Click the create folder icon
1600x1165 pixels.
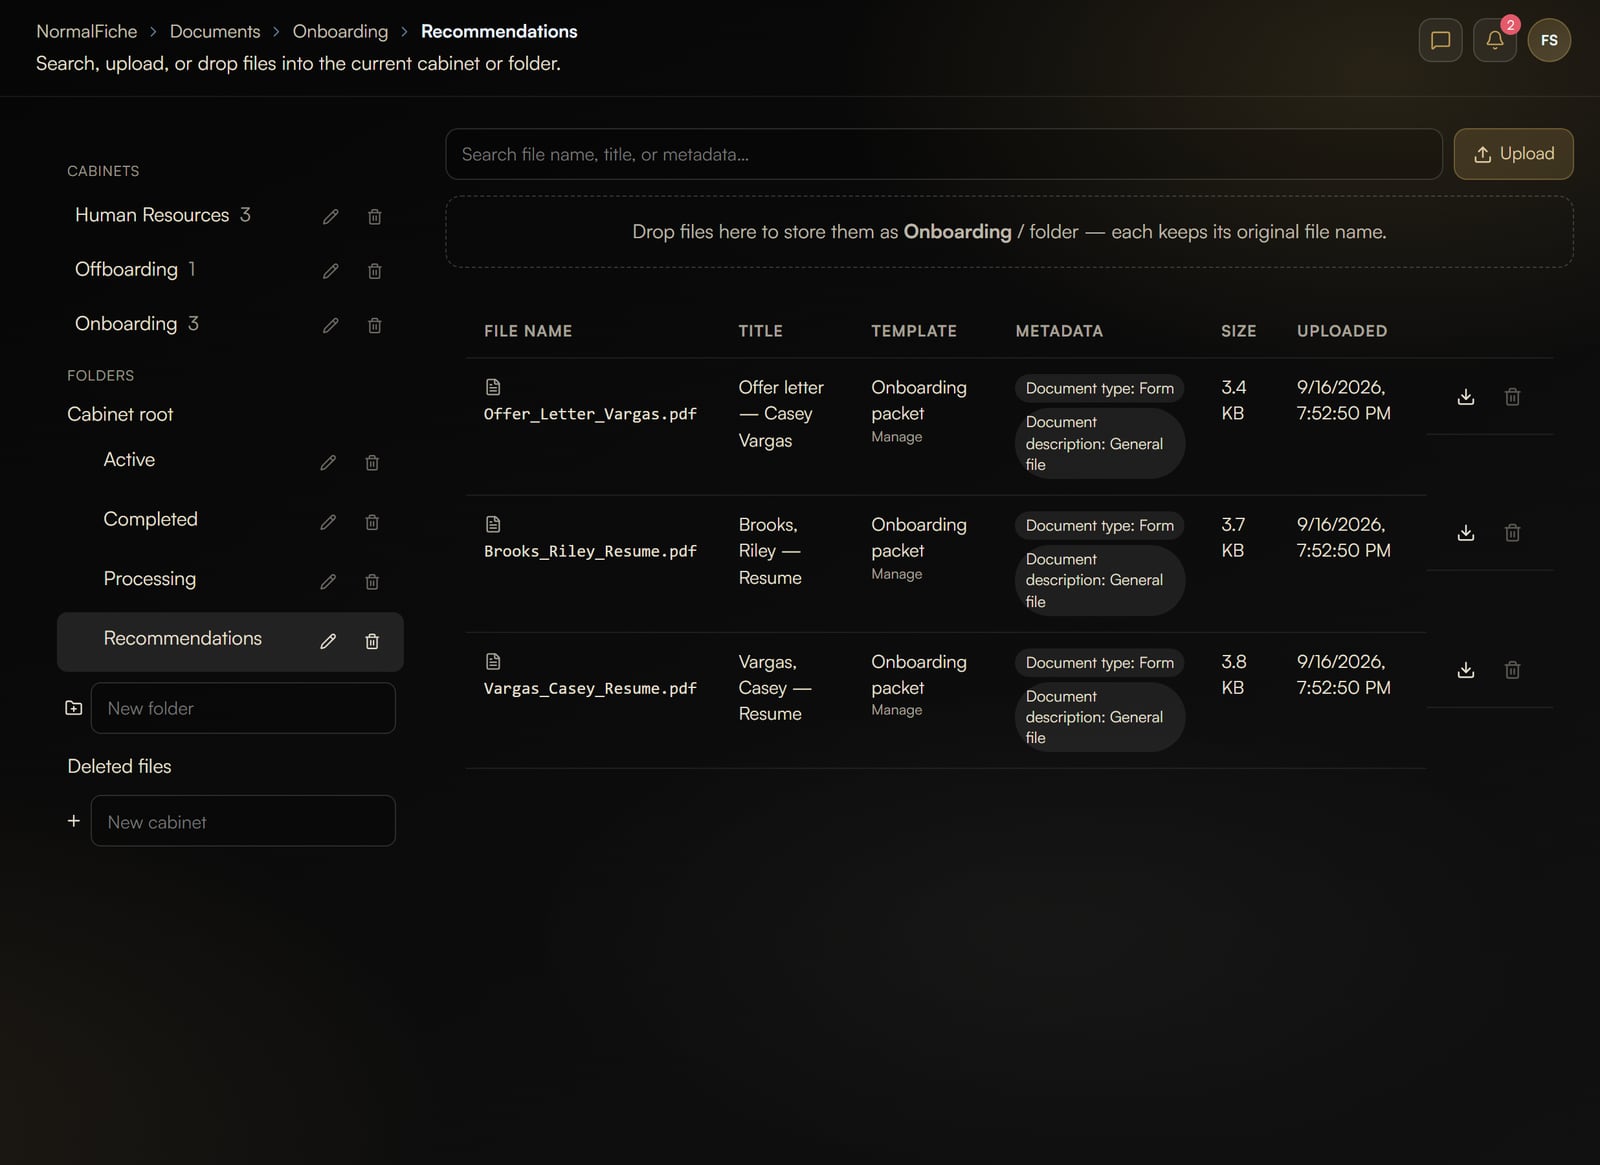click(74, 708)
